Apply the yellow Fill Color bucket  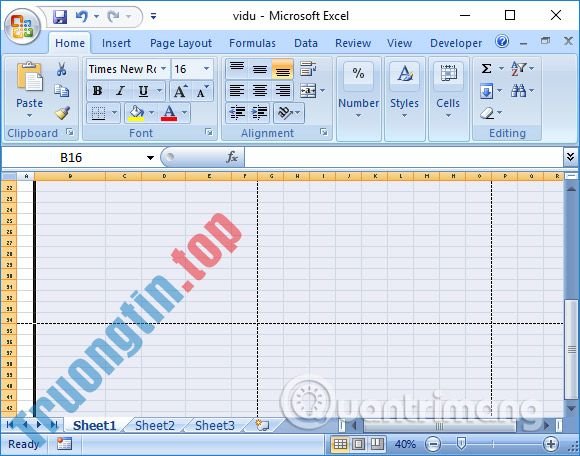(x=136, y=113)
